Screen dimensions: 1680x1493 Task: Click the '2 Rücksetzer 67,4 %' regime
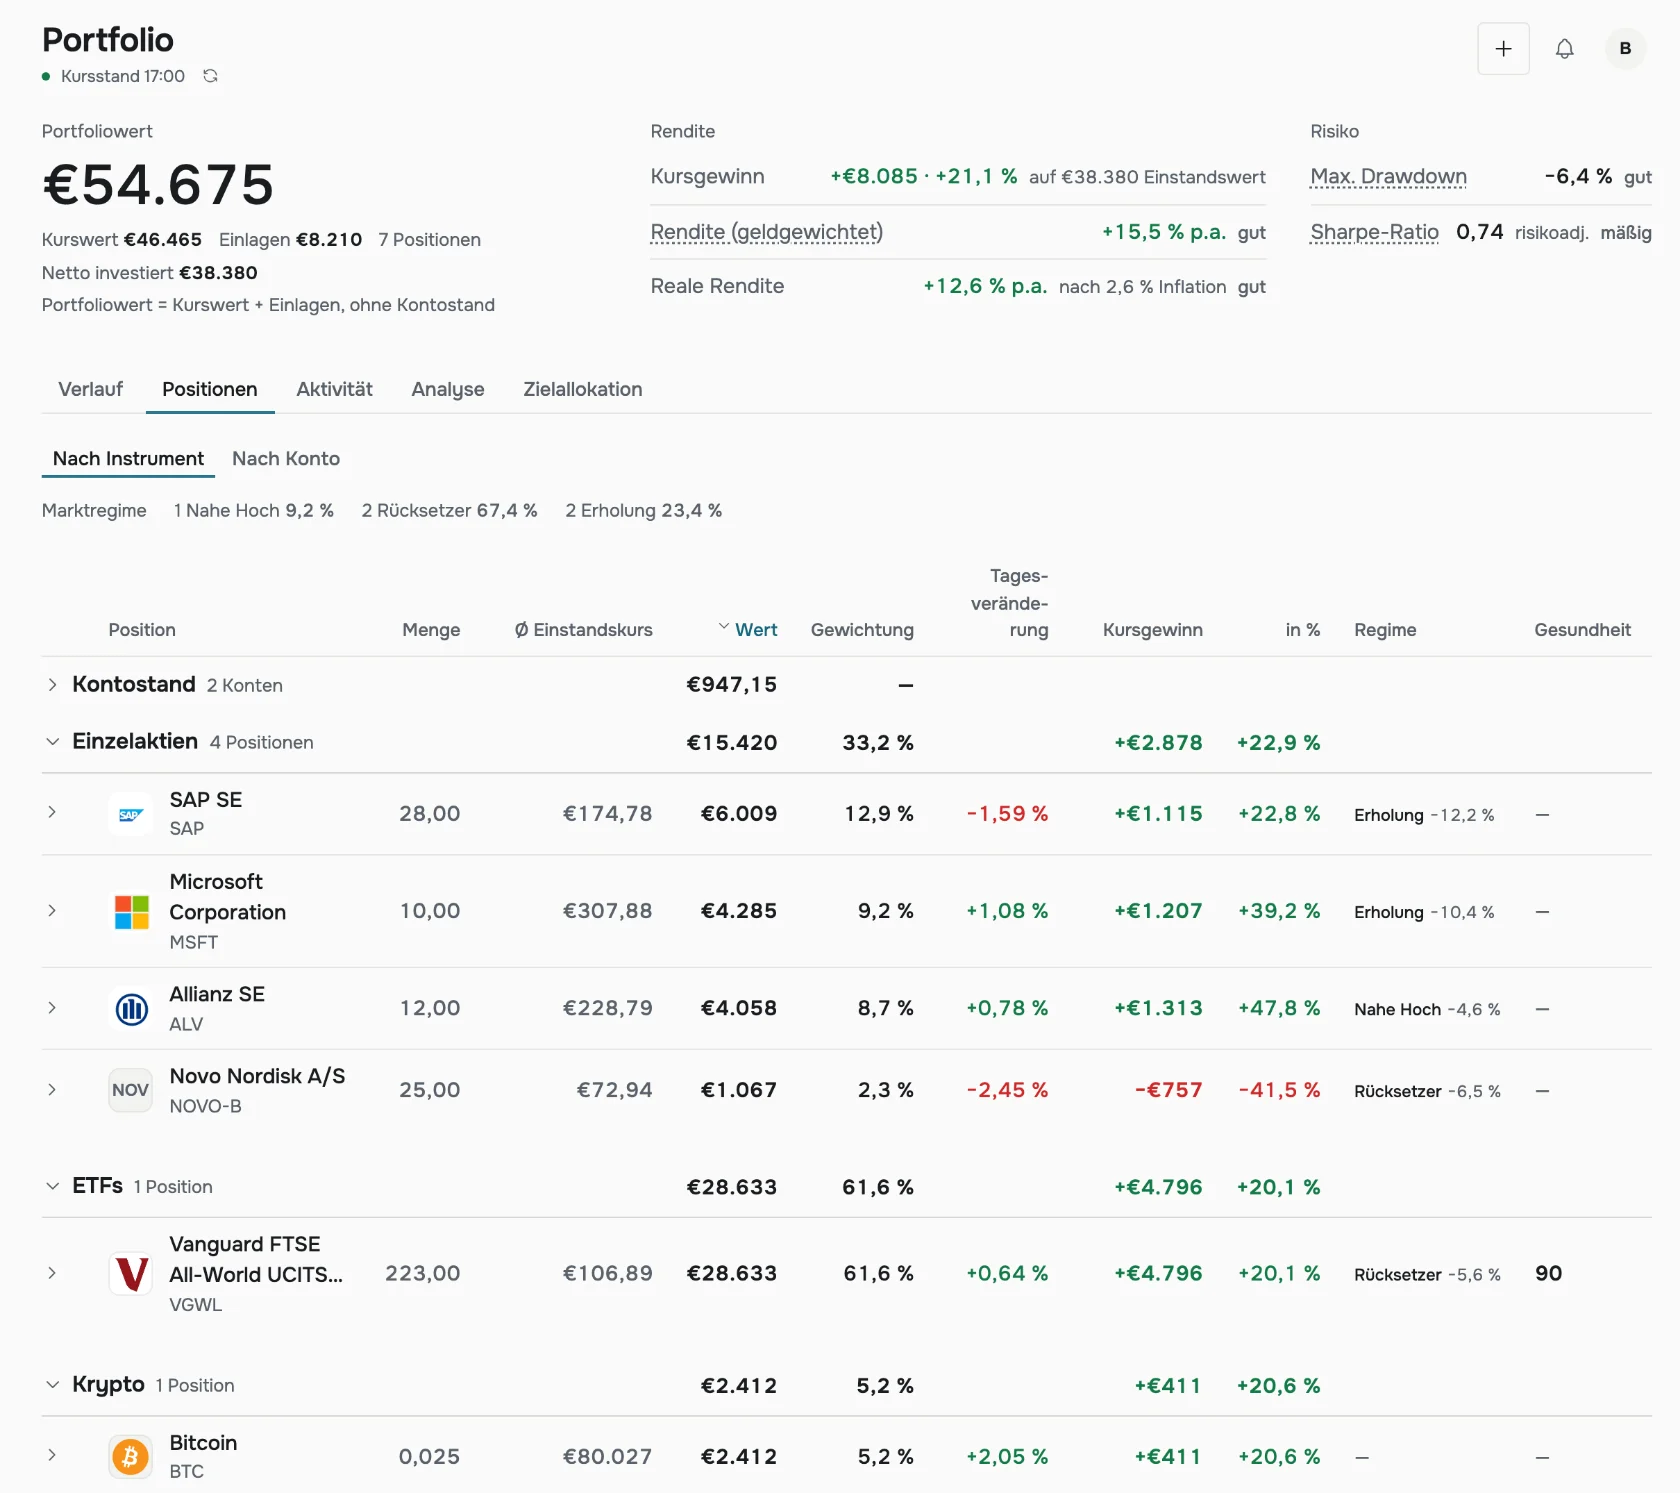point(449,510)
